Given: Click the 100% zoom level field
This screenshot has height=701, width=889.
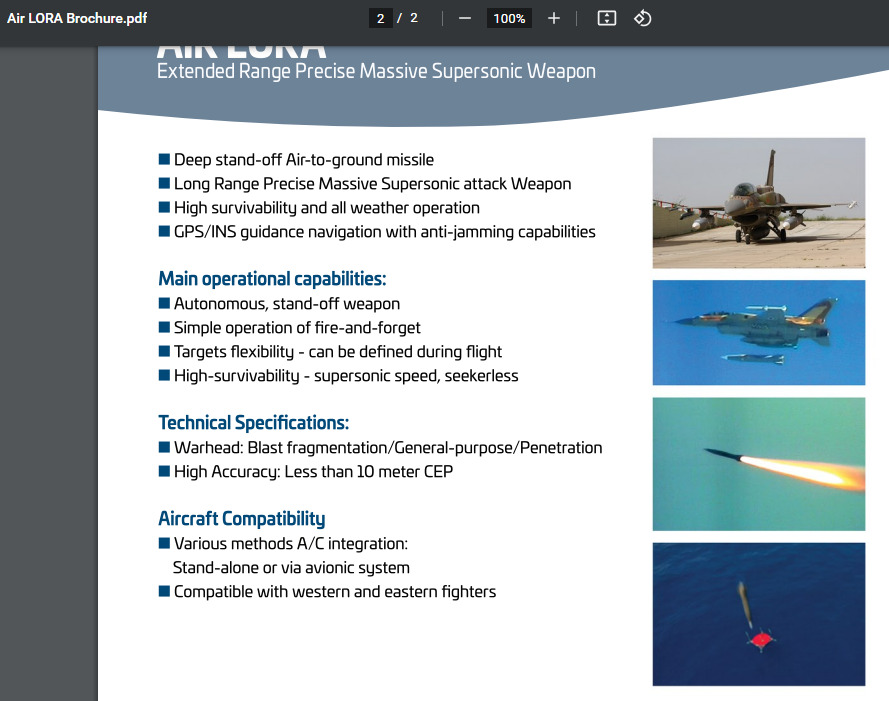Looking at the screenshot, I should click(509, 19).
